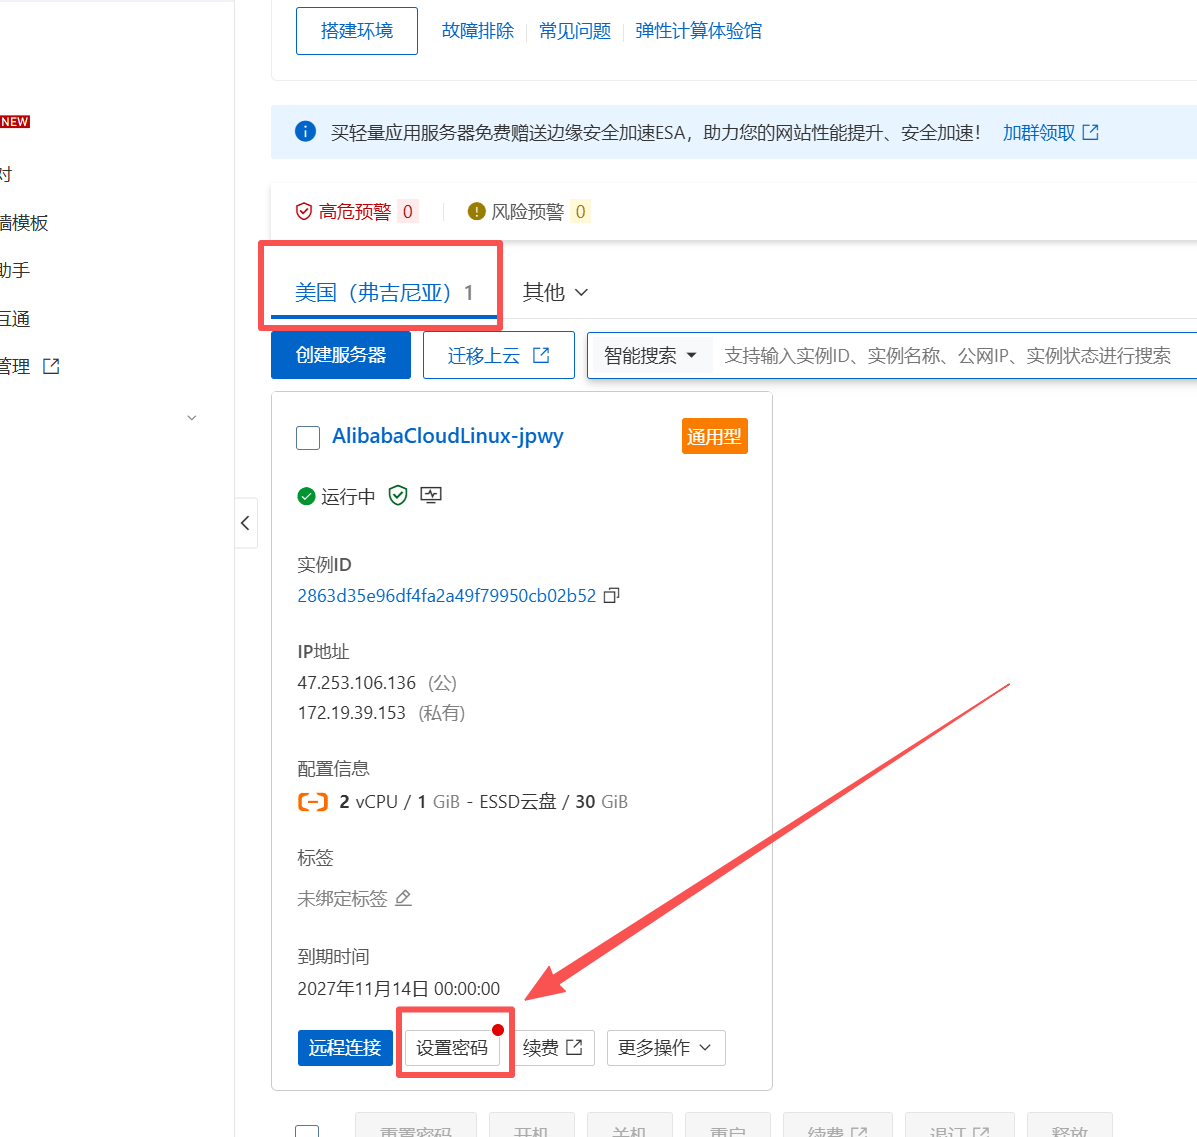Toggle the select-all checkbox at bottom
The height and width of the screenshot is (1137, 1197).
point(308,1130)
